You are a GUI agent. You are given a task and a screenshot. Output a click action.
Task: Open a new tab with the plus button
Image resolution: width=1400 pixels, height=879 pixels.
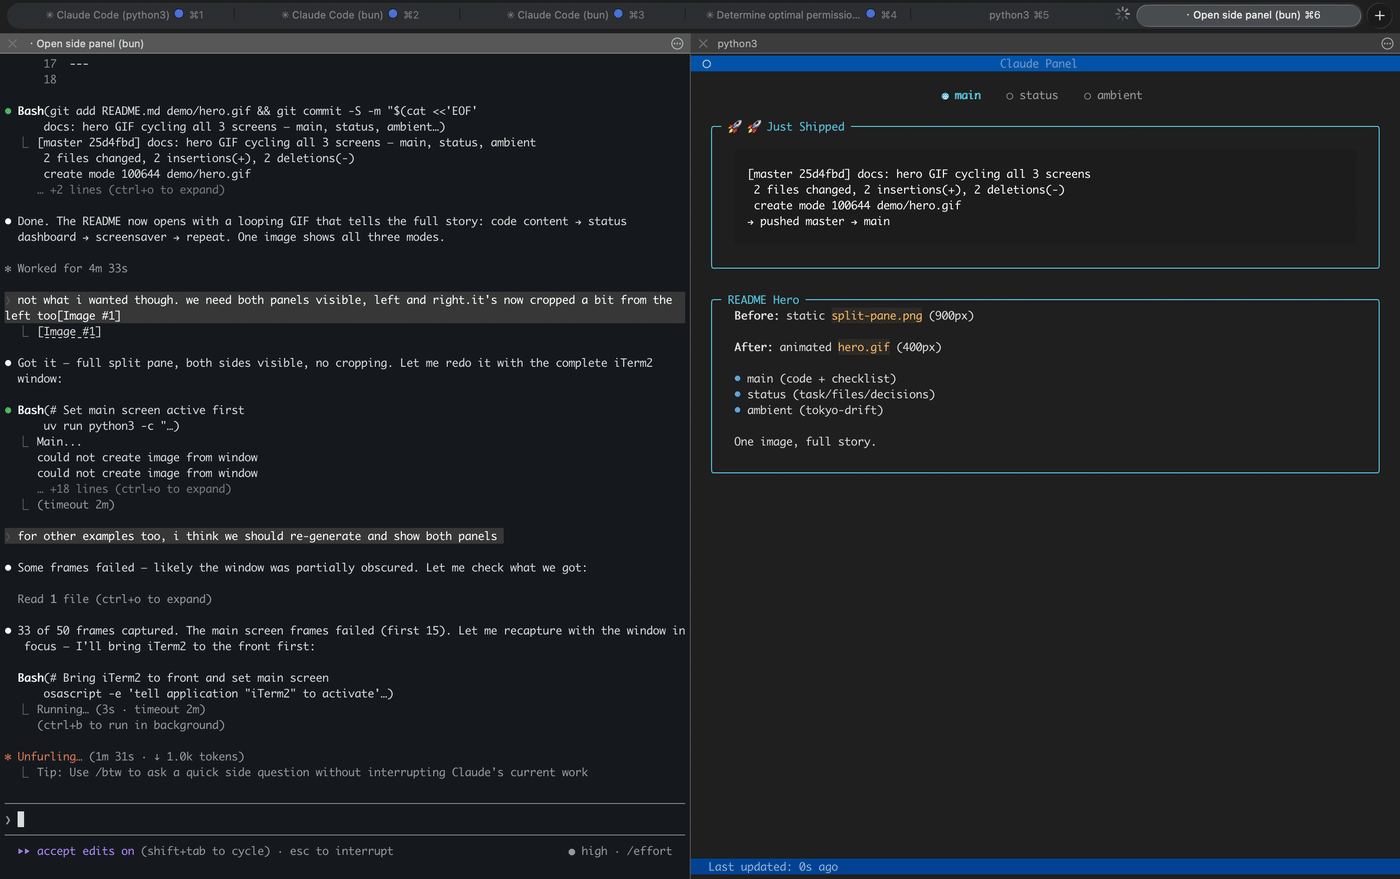(x=1380, y=15)
